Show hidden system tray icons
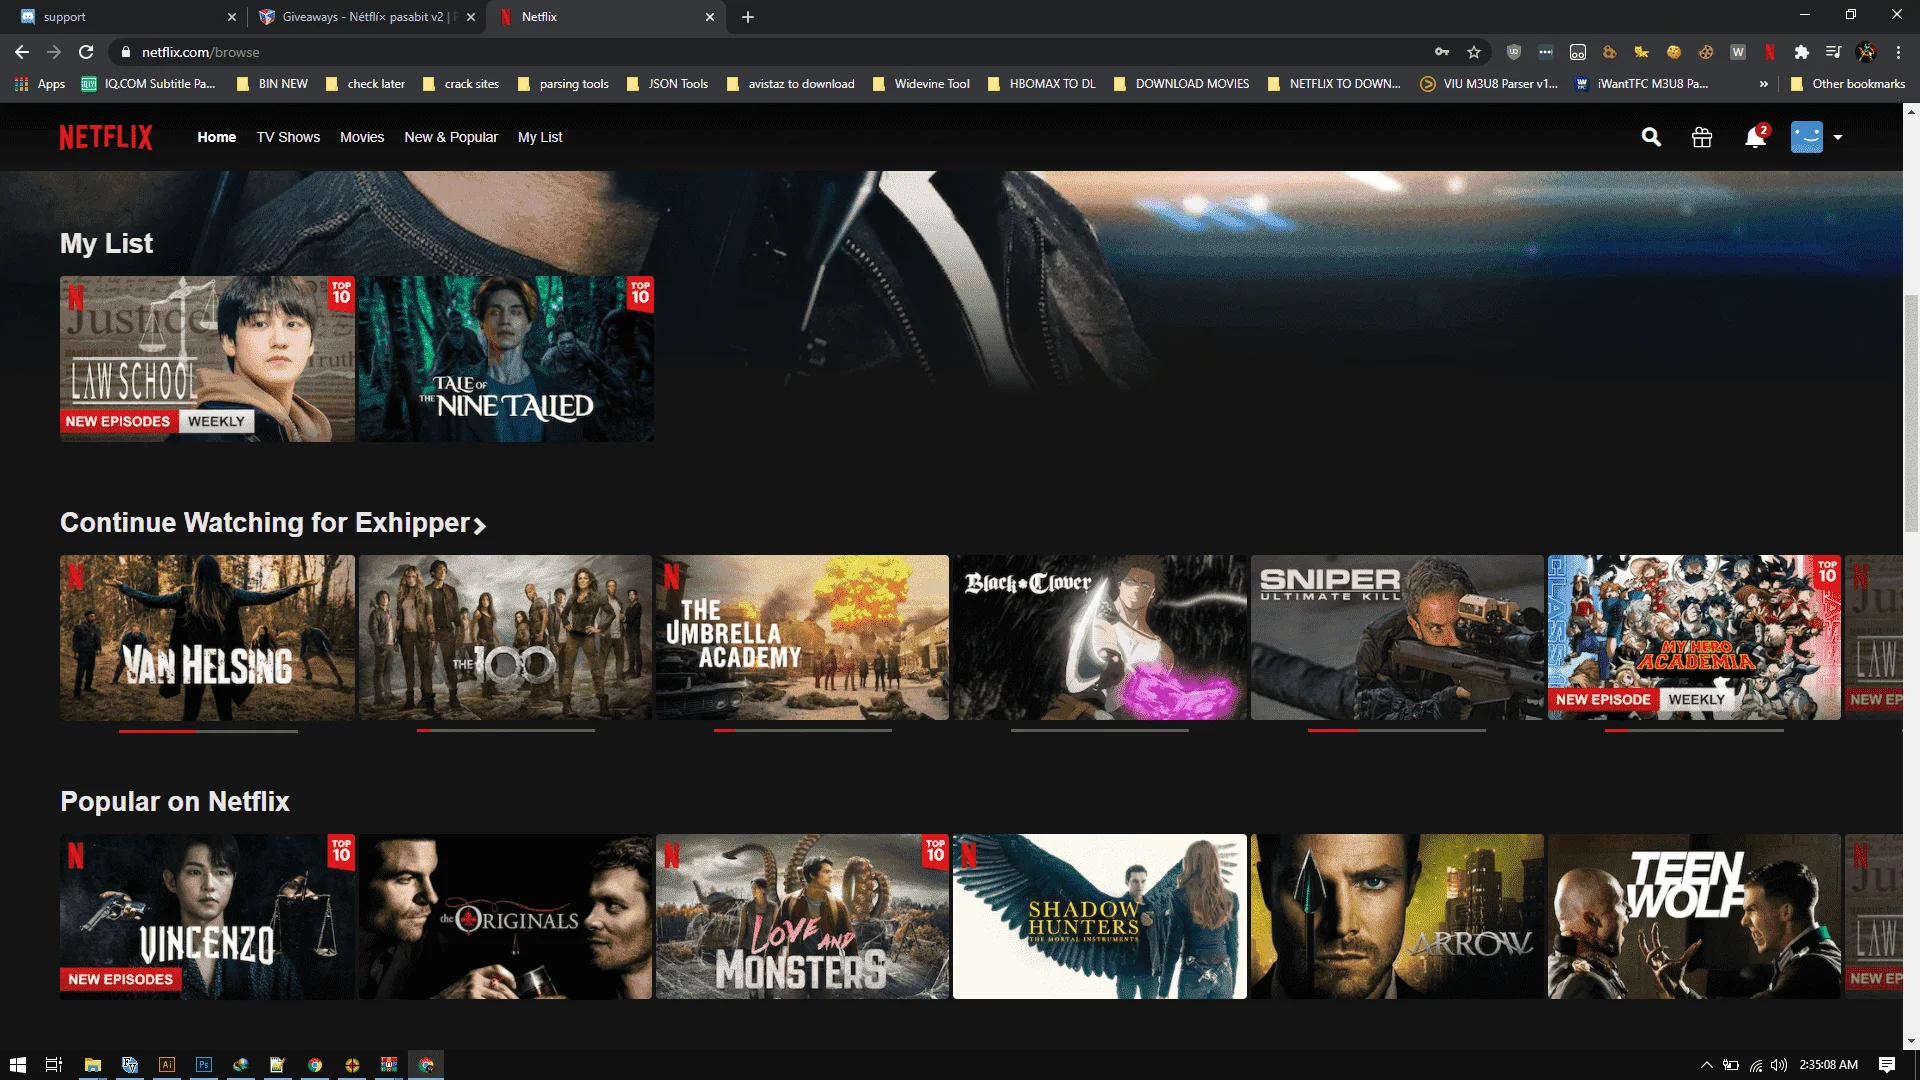Image resolution: width=1920 pixels, height=1080 pixels. click(1706, 1065)
